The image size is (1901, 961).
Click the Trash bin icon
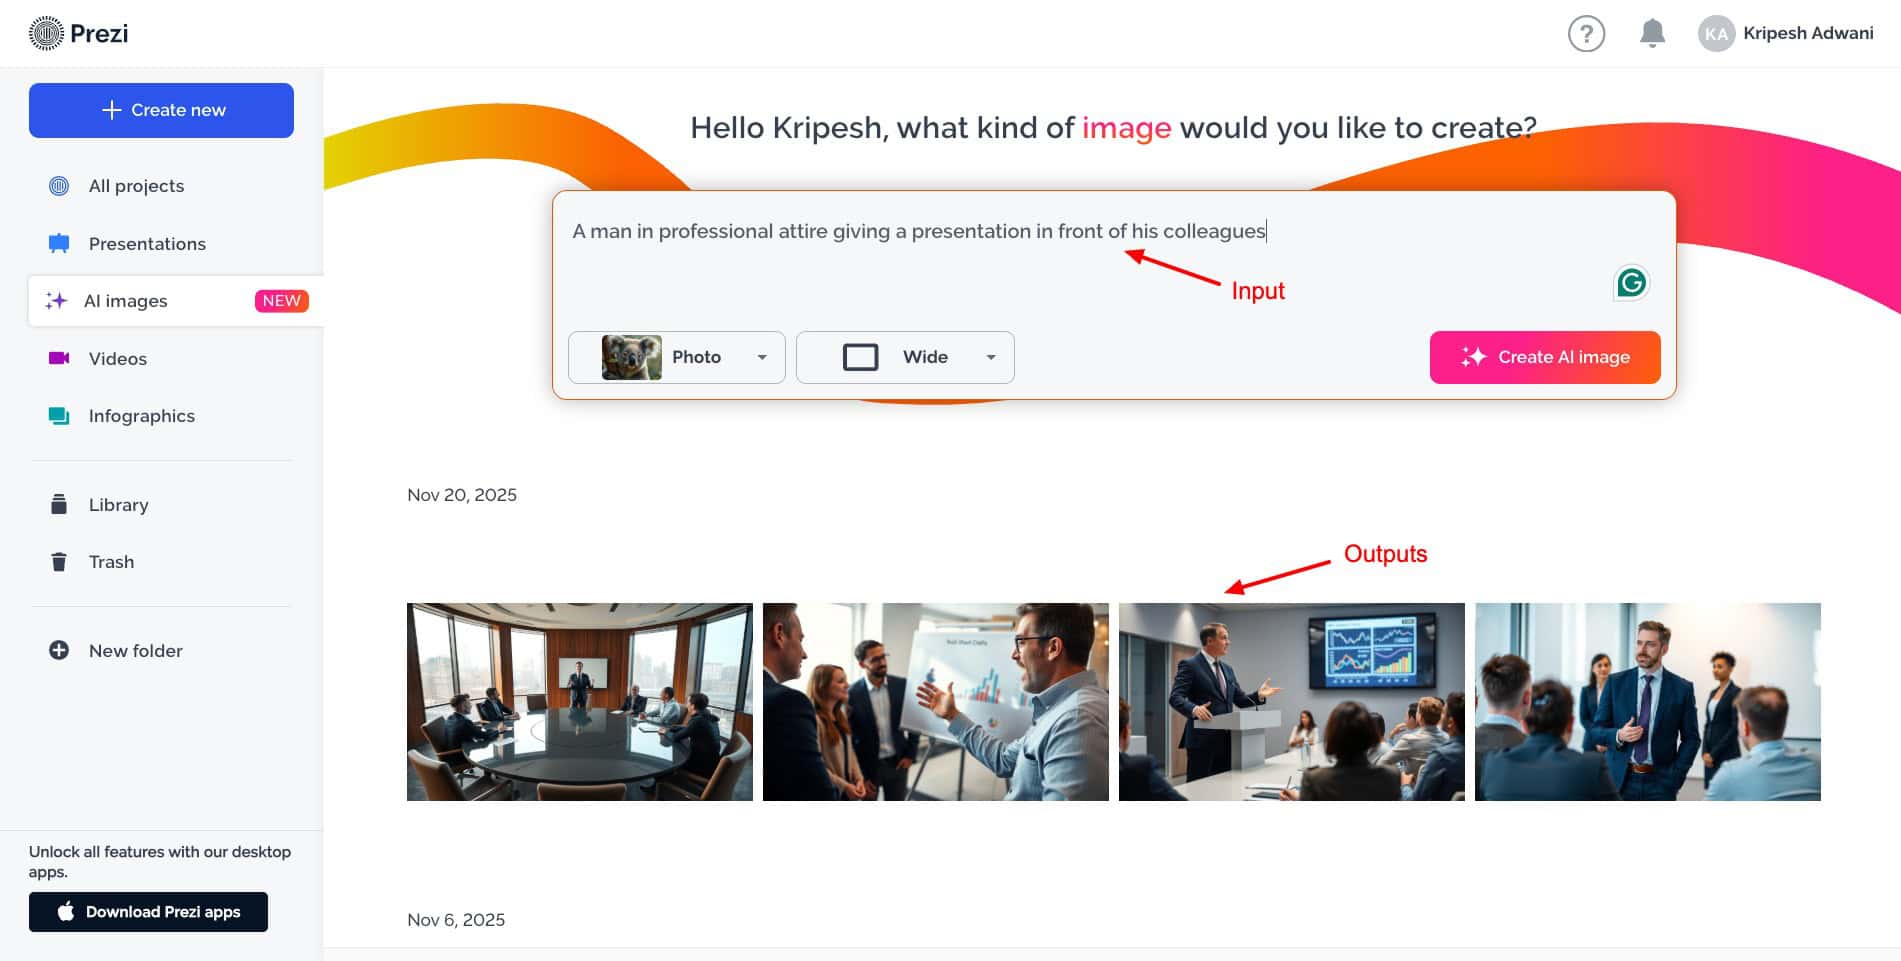tap(59, 562)
